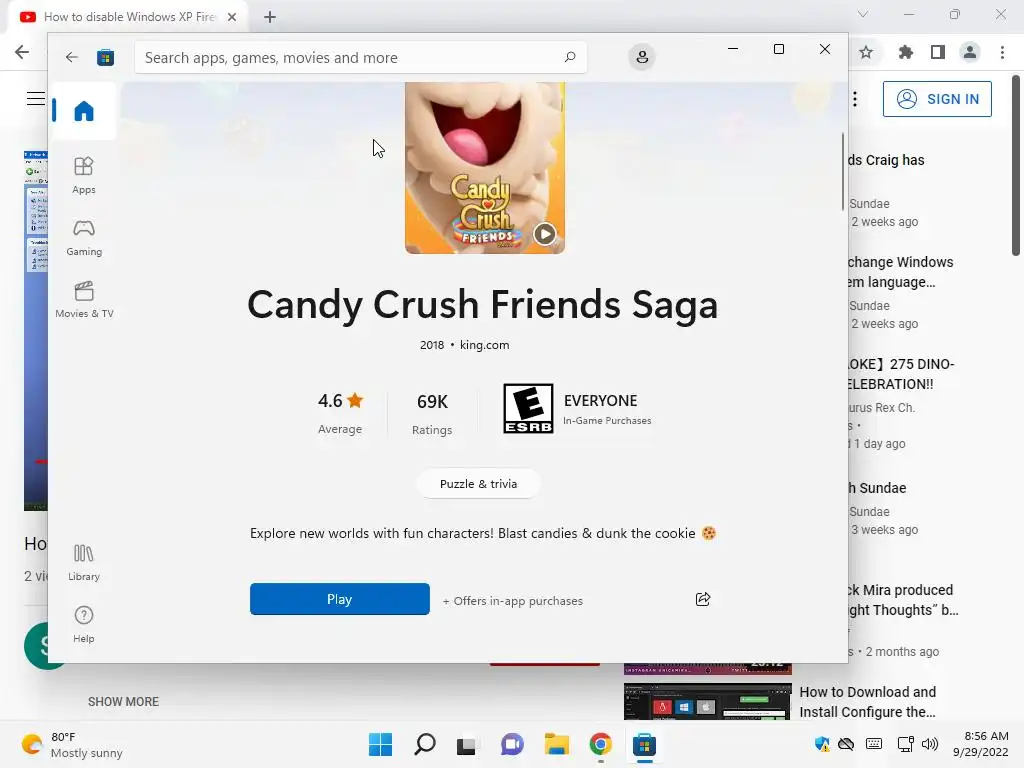Open the Apps section in sidebar
The image size is (1024, 768).
84,175
